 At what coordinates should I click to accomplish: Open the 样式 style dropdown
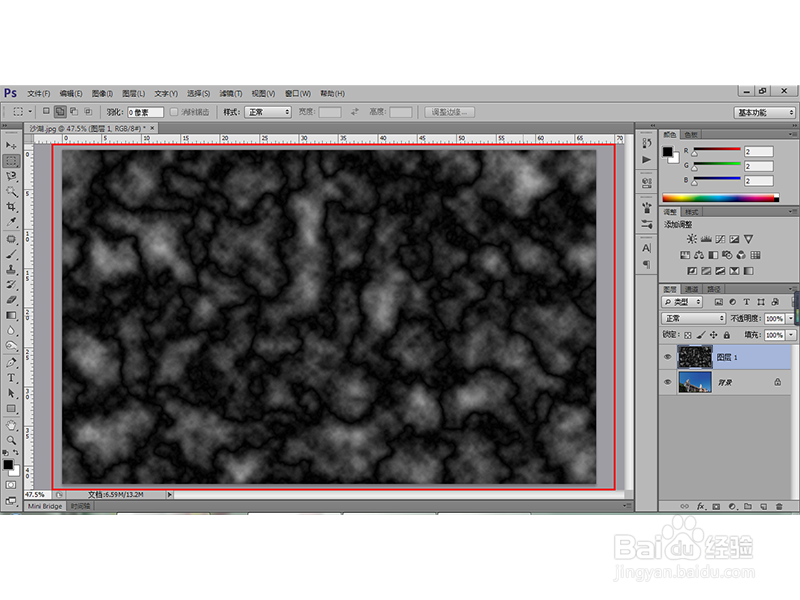(x=268, y=112)
